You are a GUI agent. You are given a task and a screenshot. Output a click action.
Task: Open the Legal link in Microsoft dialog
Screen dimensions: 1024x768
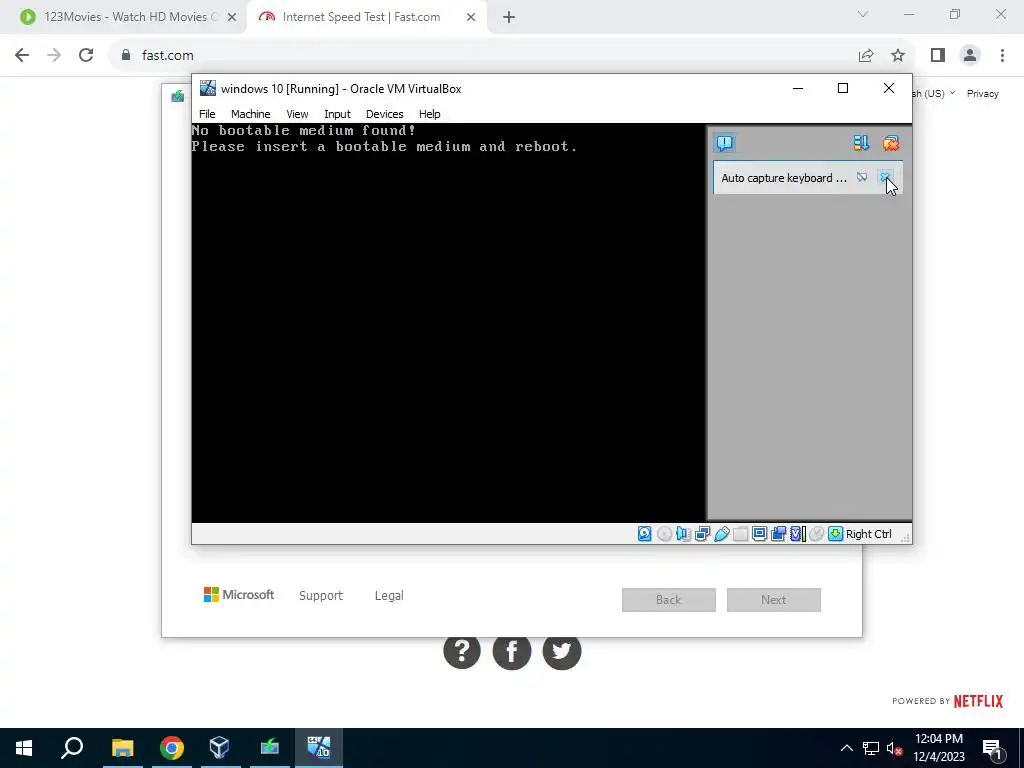click(x=389, y=596)
